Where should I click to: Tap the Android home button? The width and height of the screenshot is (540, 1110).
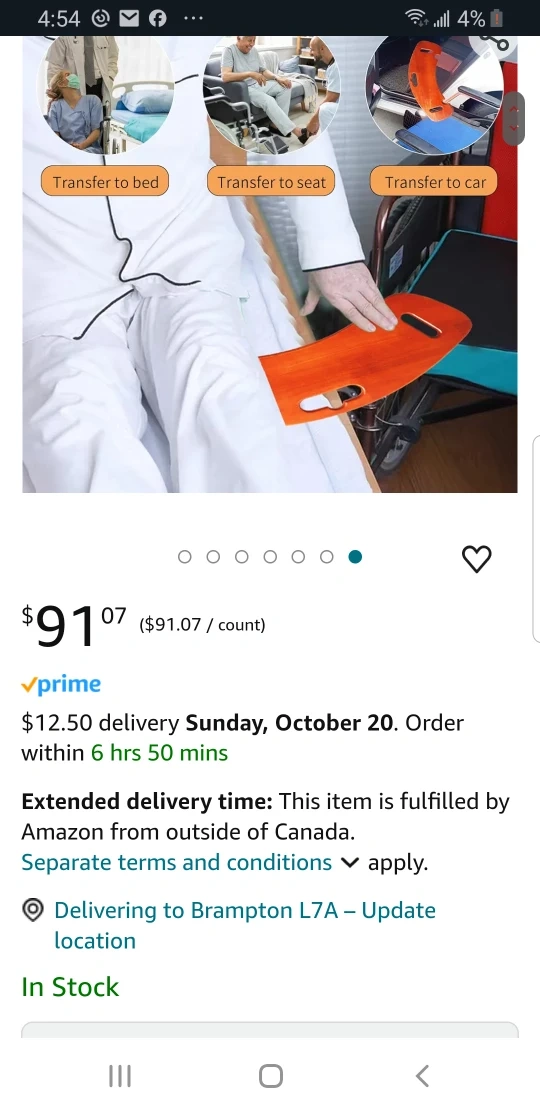coord(270,1076)
